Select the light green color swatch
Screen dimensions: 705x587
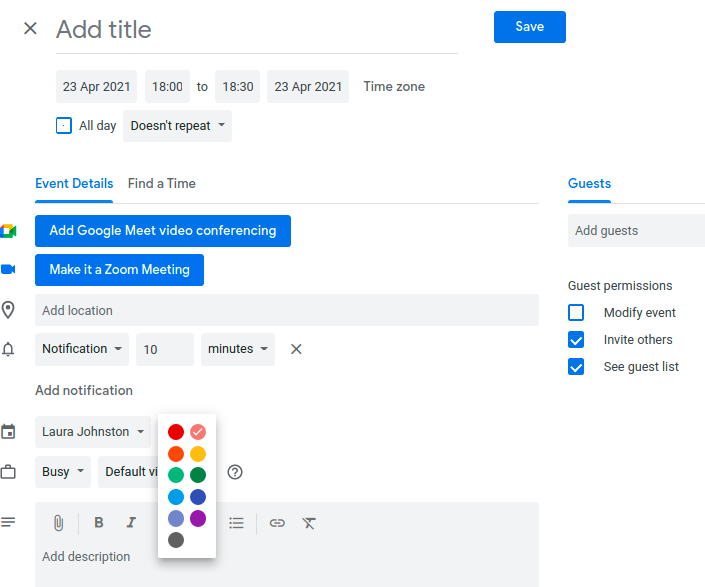[x=176, y=475]
